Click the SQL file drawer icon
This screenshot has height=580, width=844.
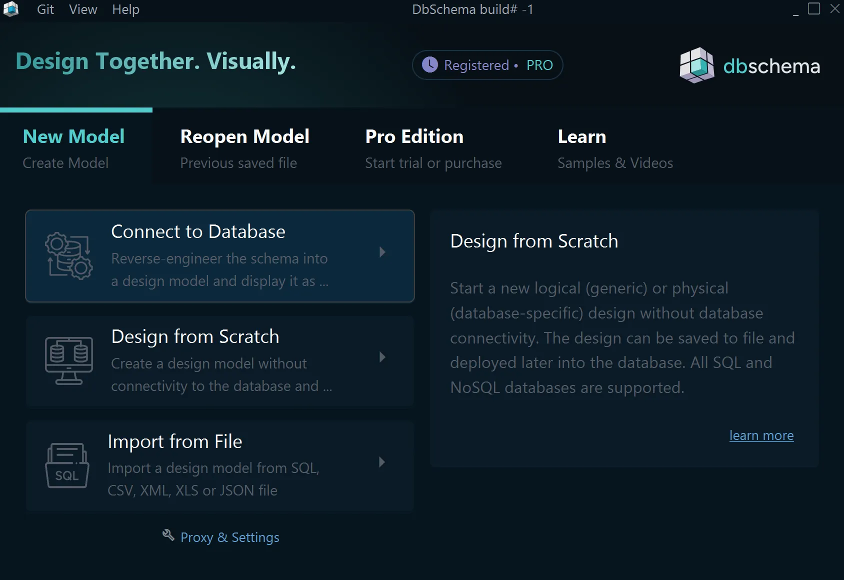tap(67, 465)
